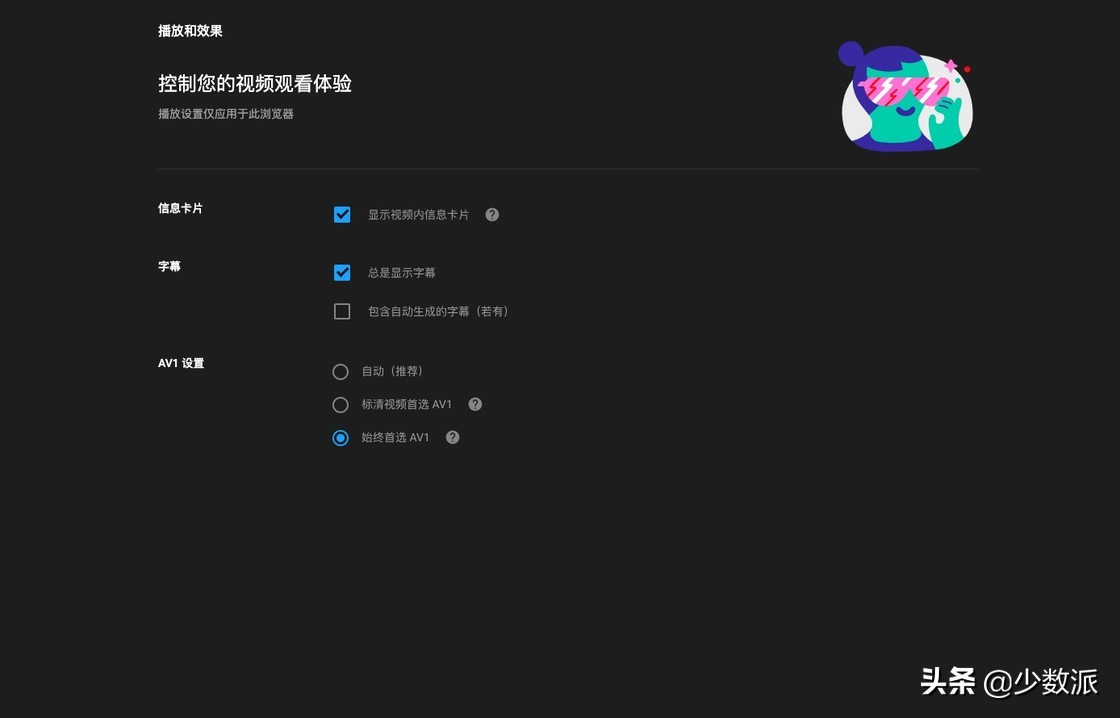Select the help icon on the AV1 second option
1120x718 pixels.
click(475, 404)
